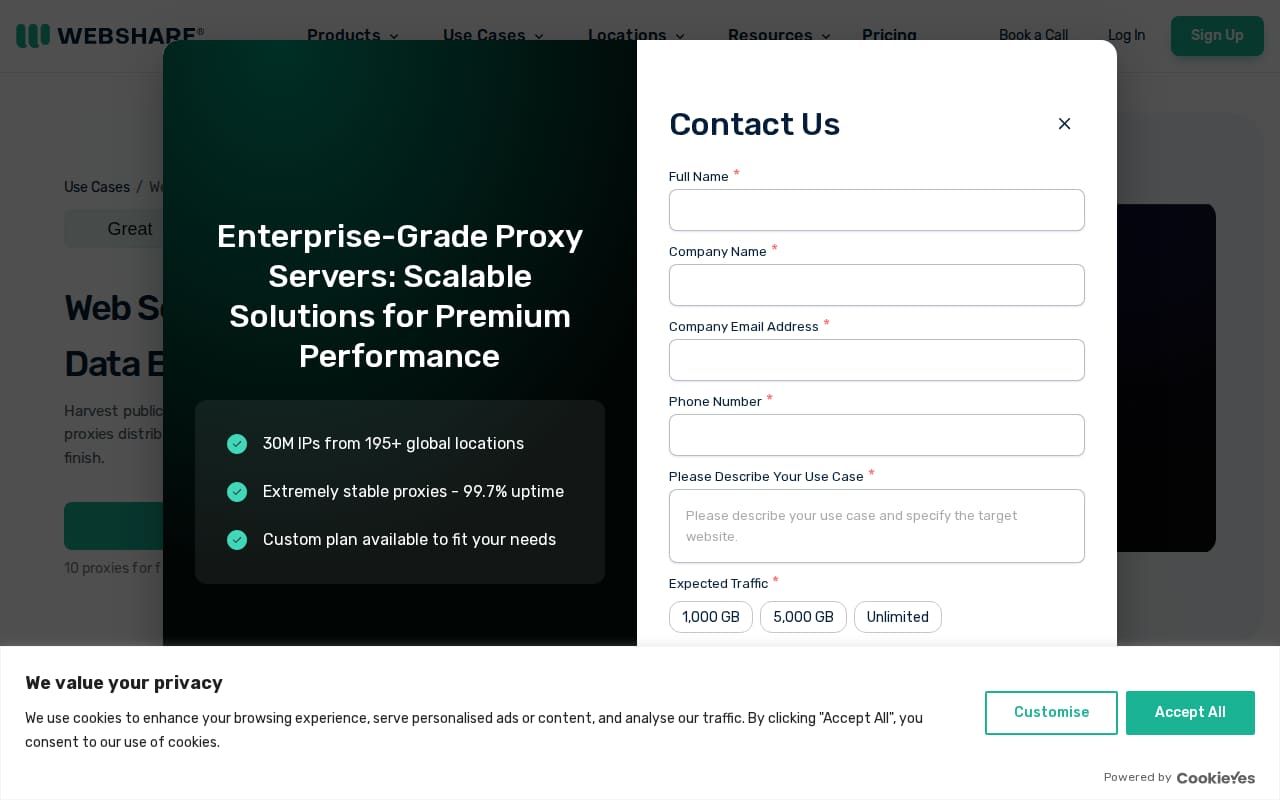The width and height of the screenshot is (1280, 800).
Task: Open the Pricing page
Action: click(889, 35)
